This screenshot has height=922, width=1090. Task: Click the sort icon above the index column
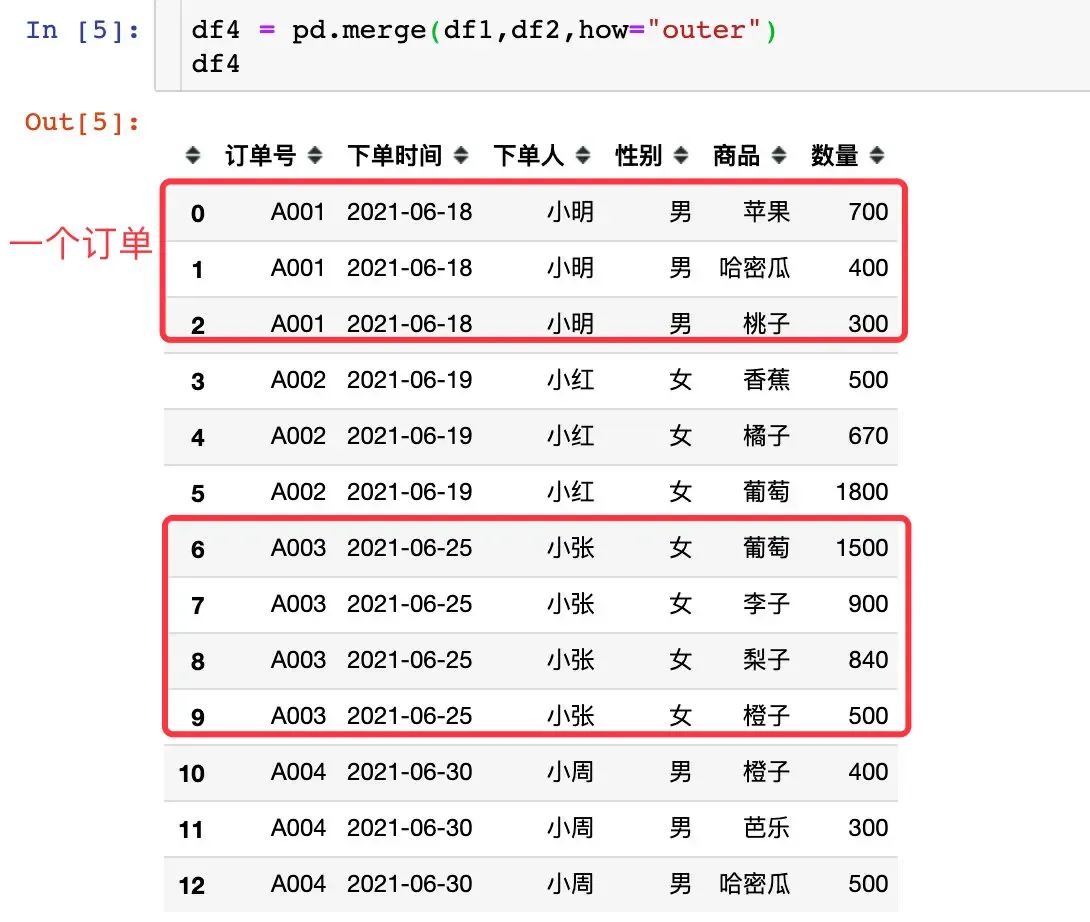[194, 156]
